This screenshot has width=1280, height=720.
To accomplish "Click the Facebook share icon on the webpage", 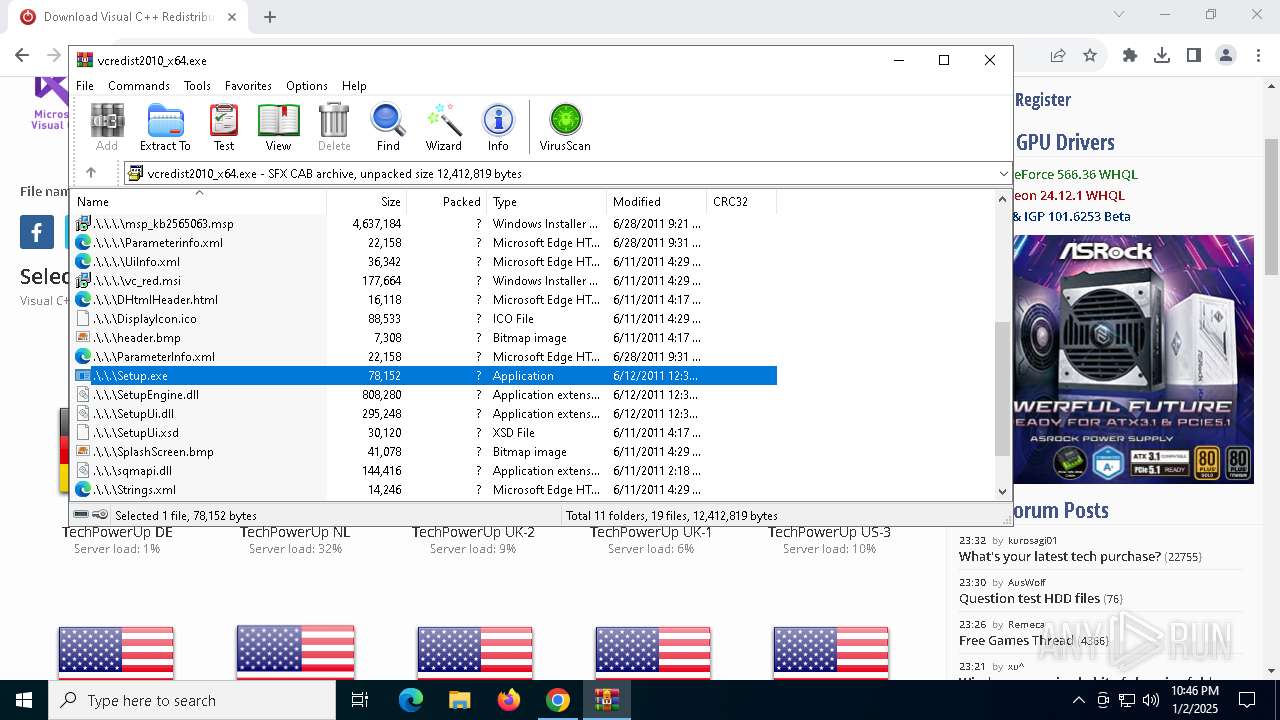I will pos(37,233).
